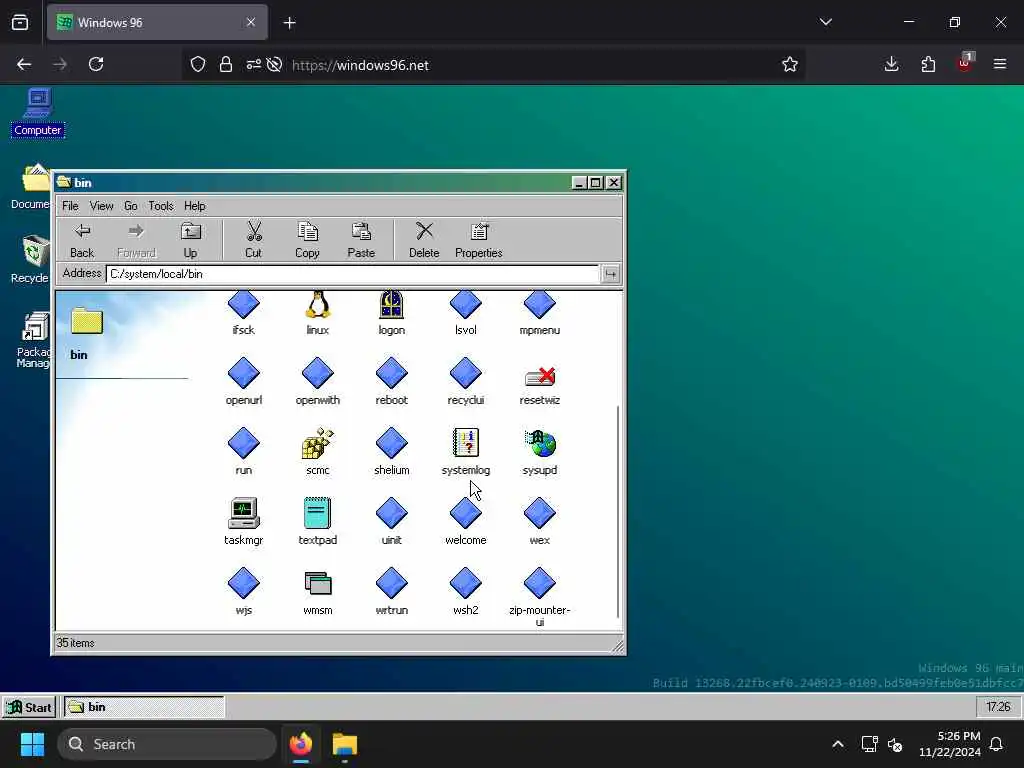Screen dimensions: 1024x768
Task: Open browser downloads panel
Action: [891, 64]
